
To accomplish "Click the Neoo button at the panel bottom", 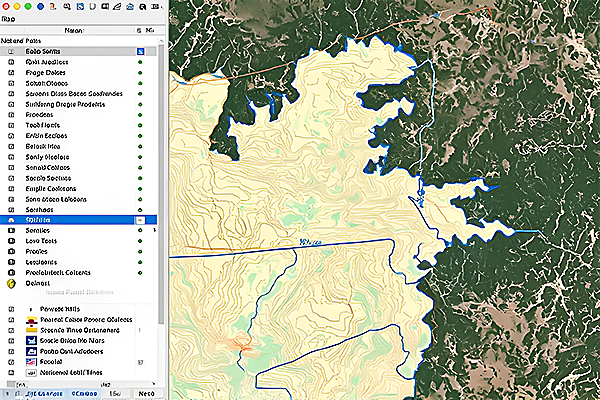I will (x=145, y=393).
